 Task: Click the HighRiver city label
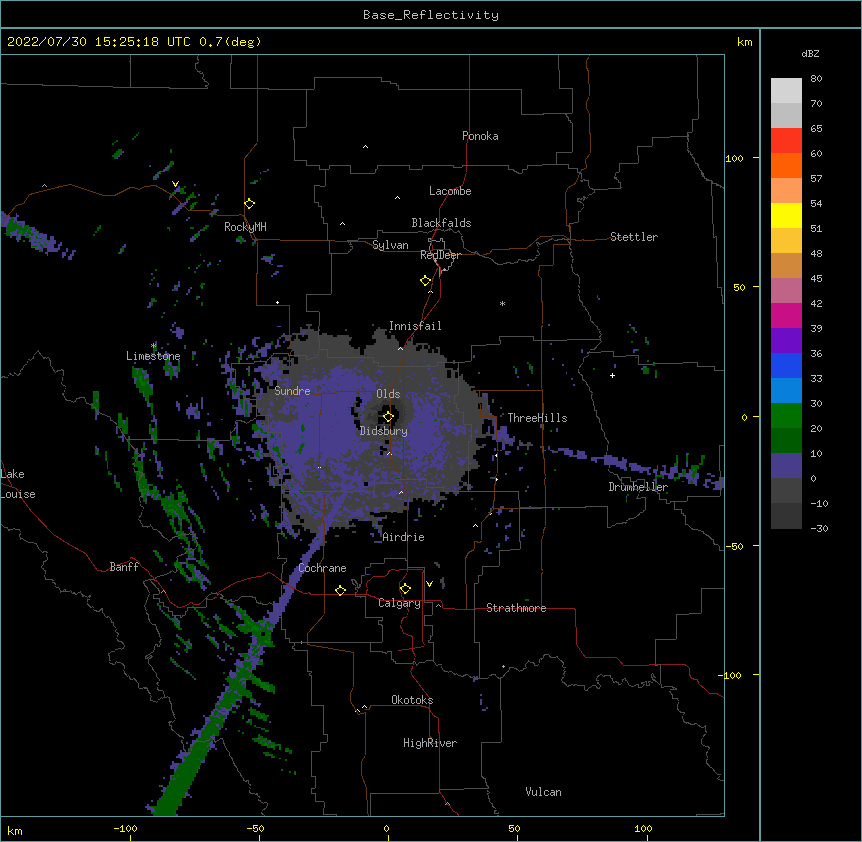pyautogui.click(x=430, y=743)
